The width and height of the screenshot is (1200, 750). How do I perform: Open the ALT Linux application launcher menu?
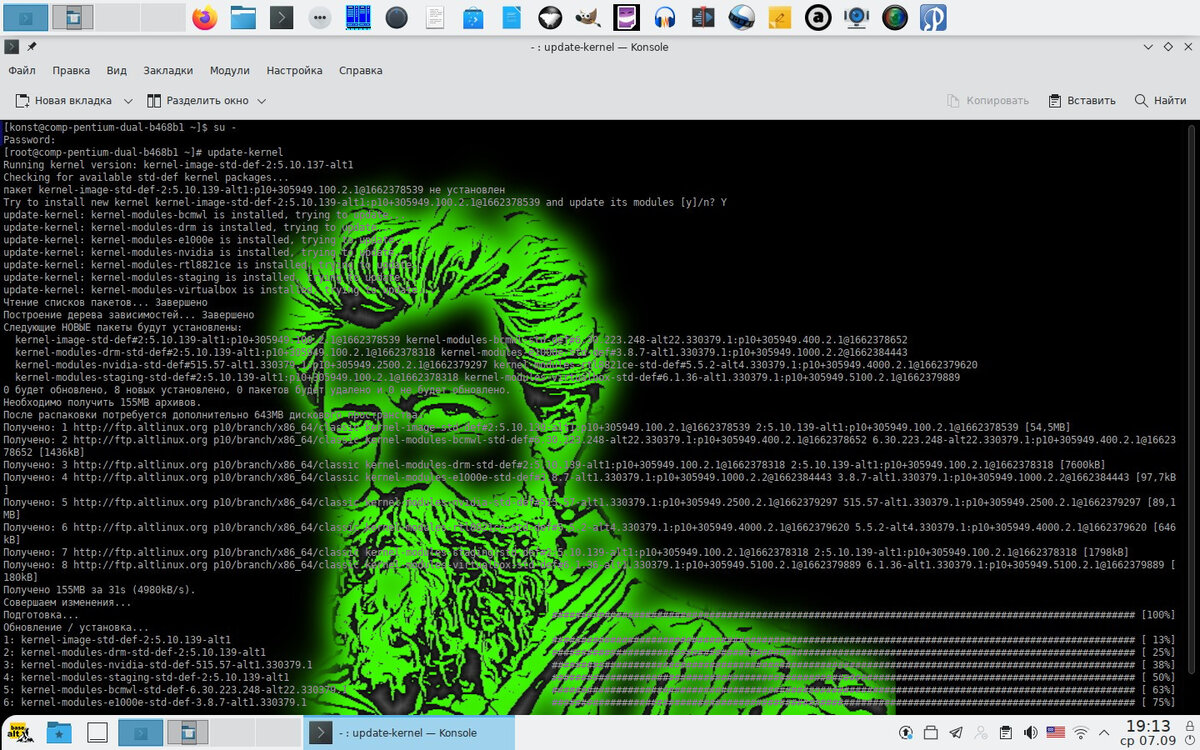[x=20, y=733]
